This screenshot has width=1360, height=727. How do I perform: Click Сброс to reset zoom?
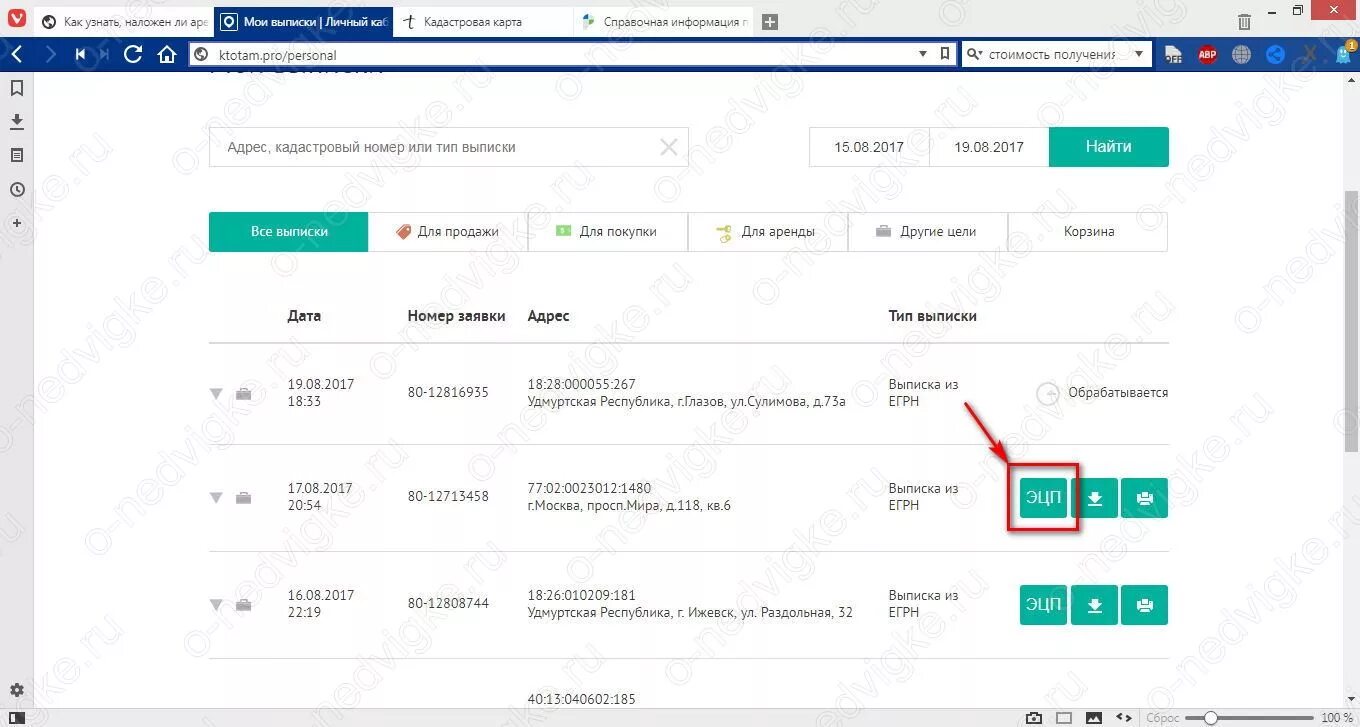click(1163, 718)
